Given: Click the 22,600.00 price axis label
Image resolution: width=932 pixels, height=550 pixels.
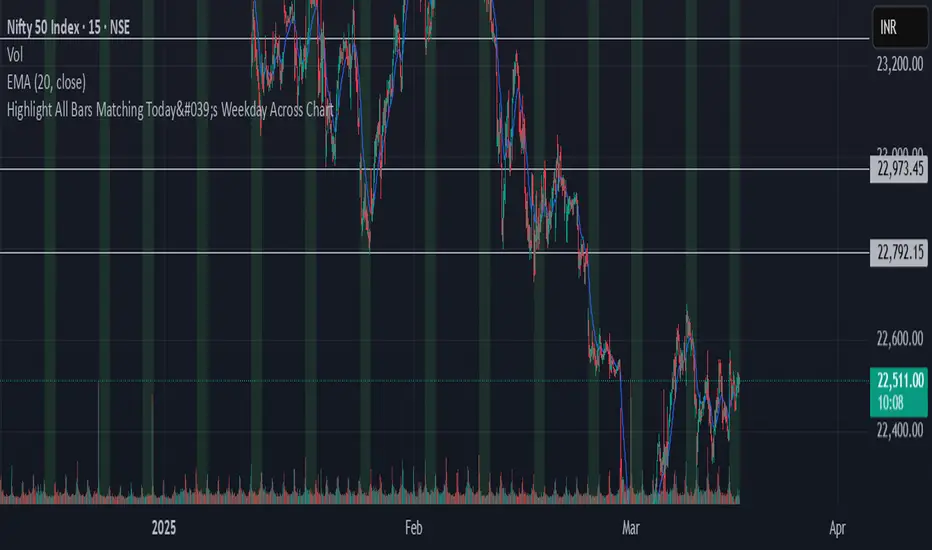Looking at the screenshot, I should [x=900, y=339].
